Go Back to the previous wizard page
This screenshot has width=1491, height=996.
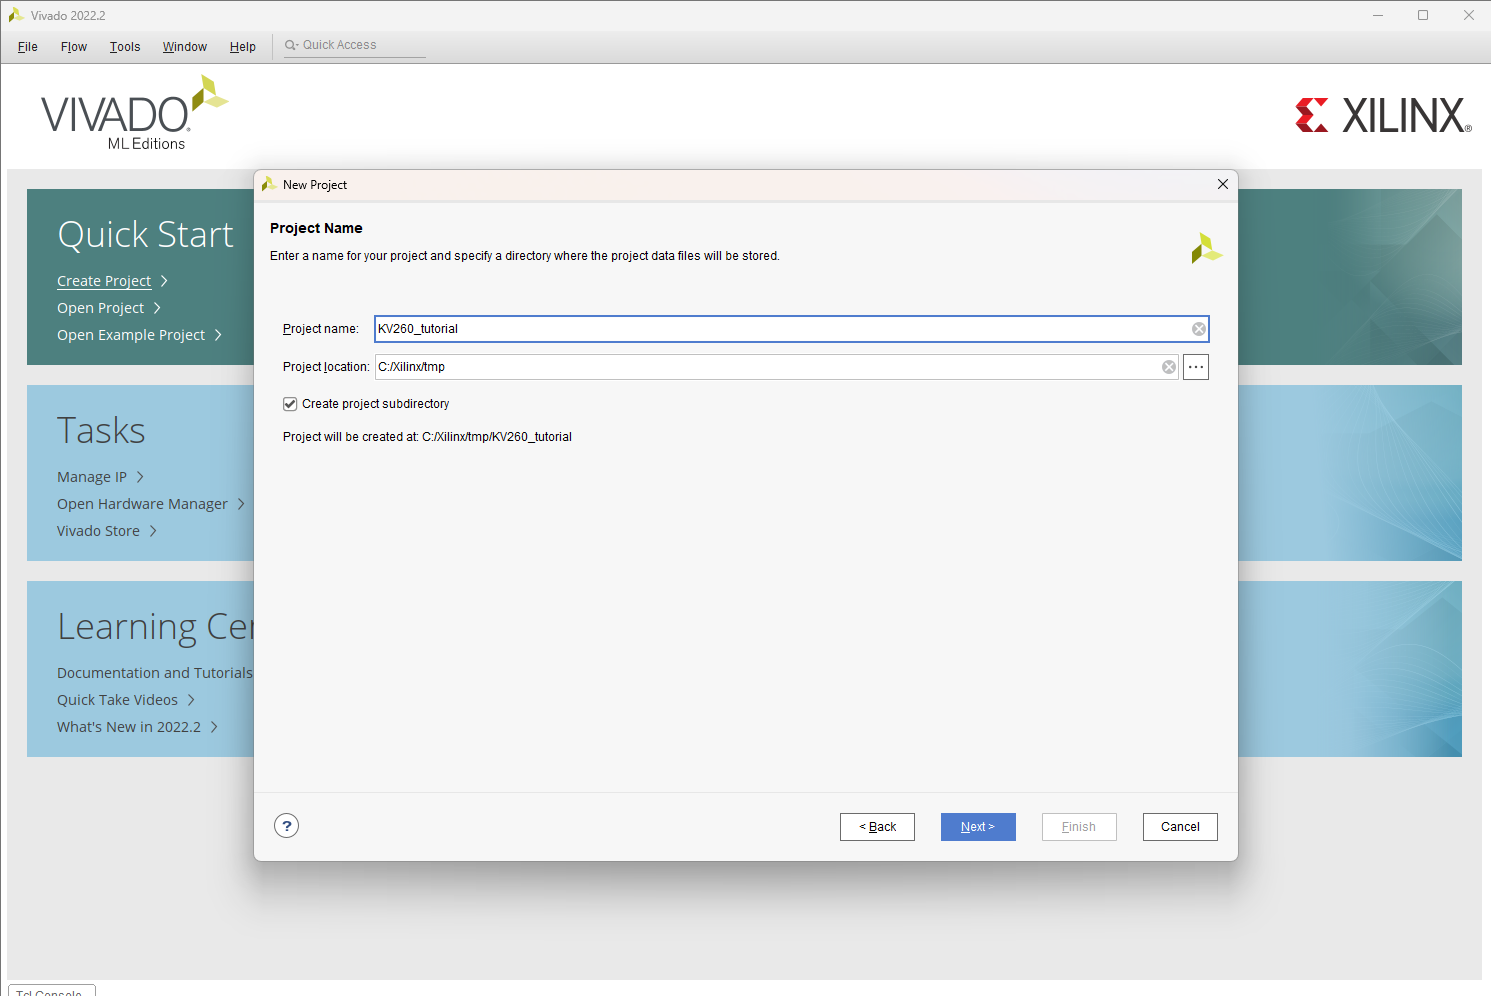877,827
